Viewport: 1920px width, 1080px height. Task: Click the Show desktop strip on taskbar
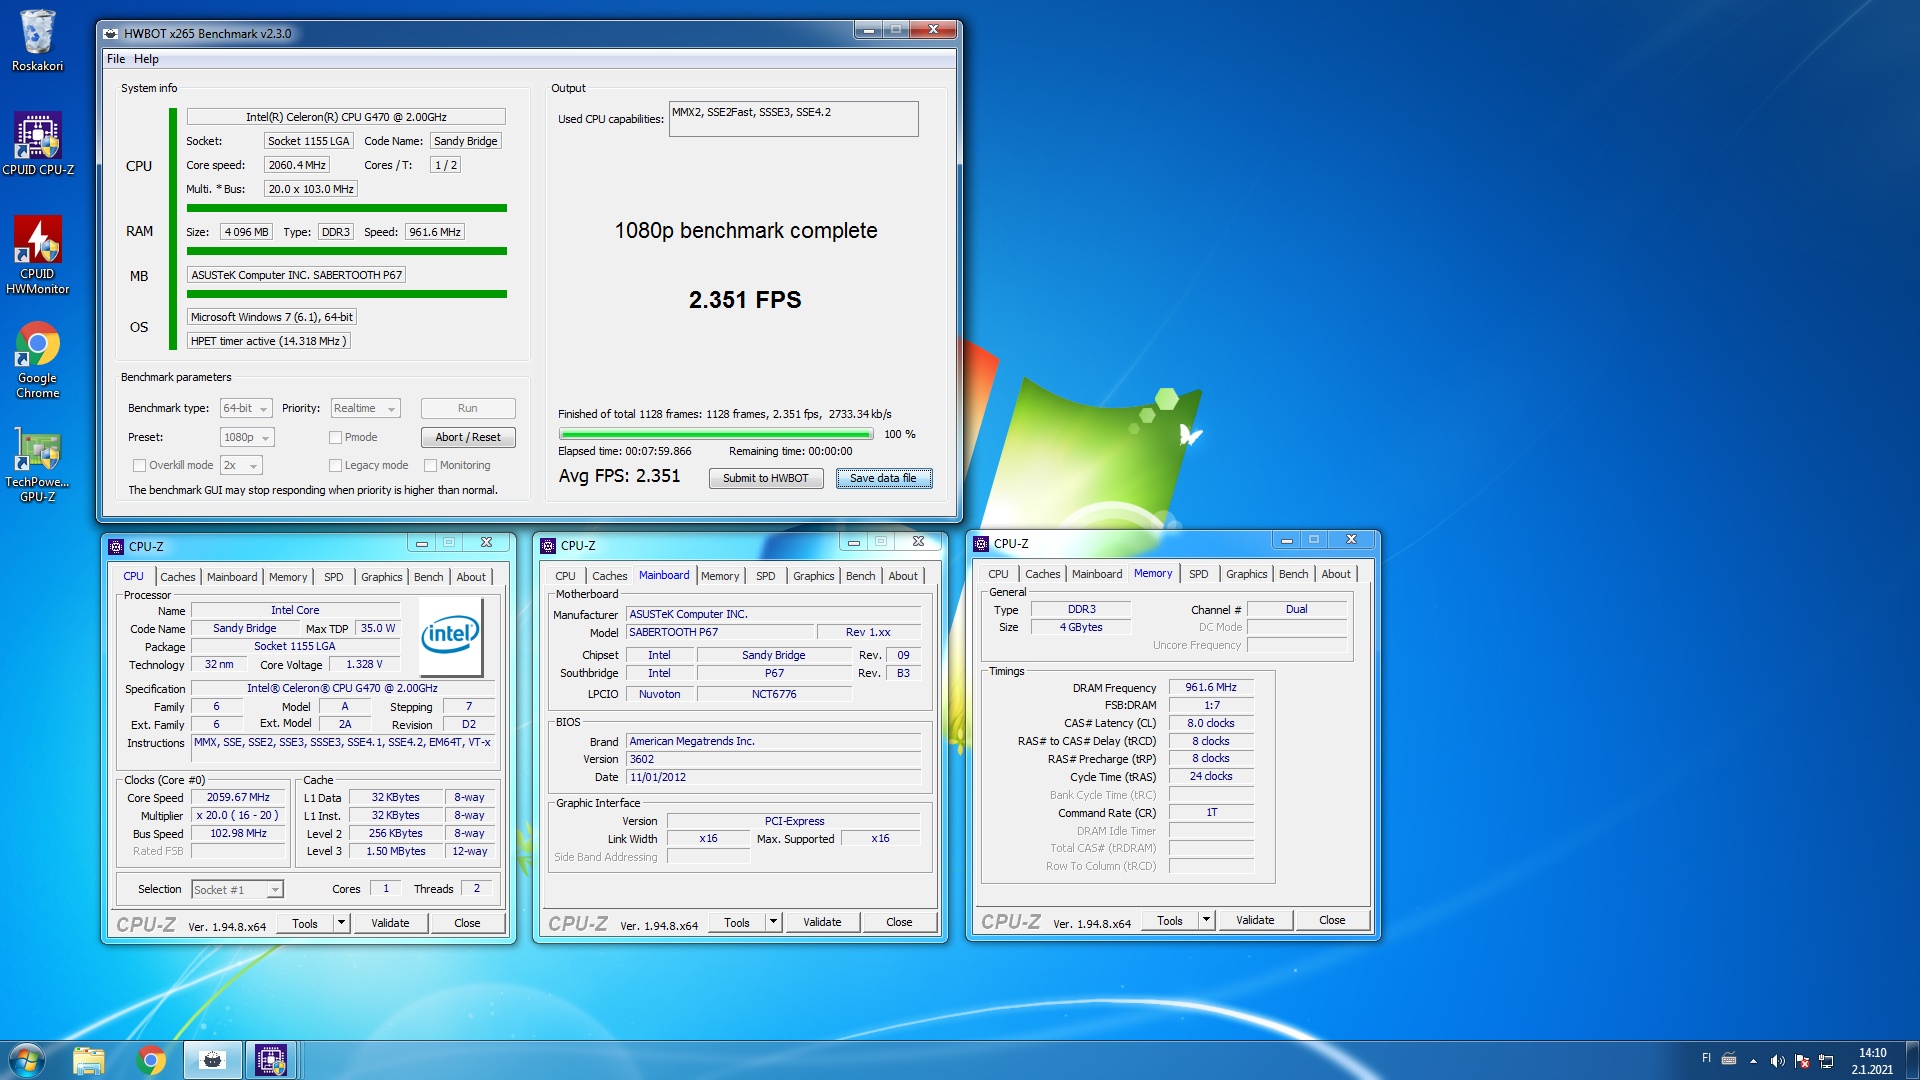point(1912,1060)
